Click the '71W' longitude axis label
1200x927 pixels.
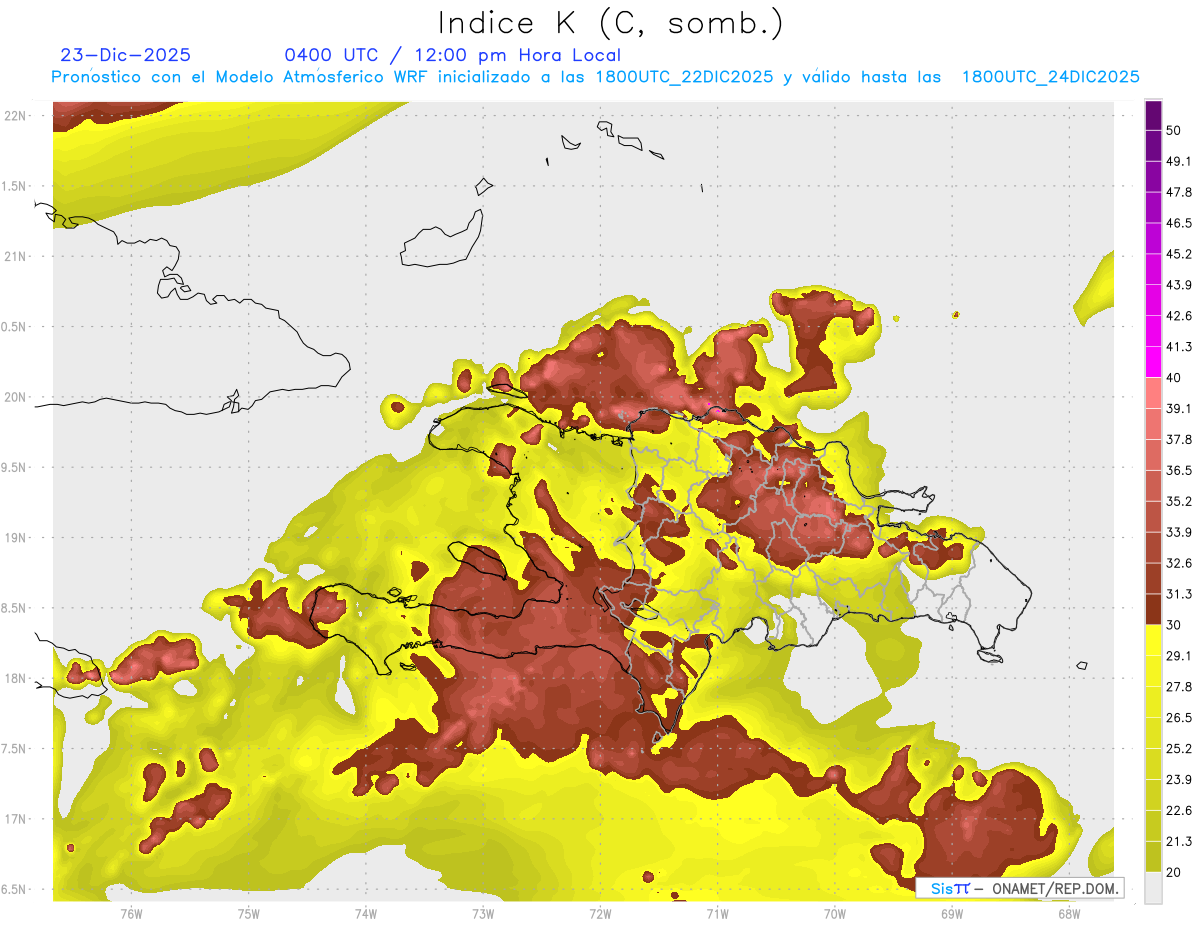(x=717, y=913)
